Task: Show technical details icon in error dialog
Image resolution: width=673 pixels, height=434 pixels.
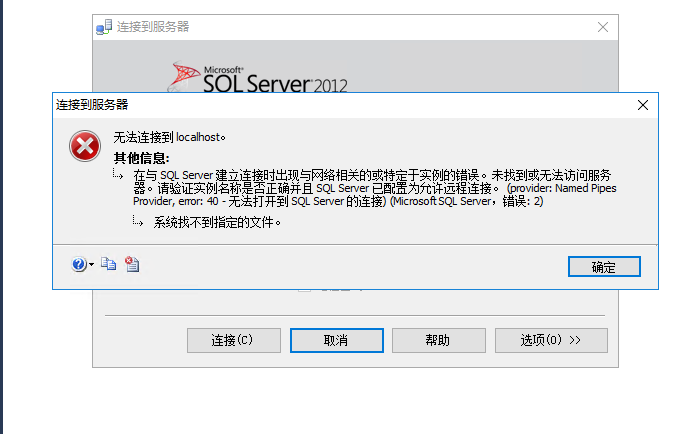Action: pos(131,265)
